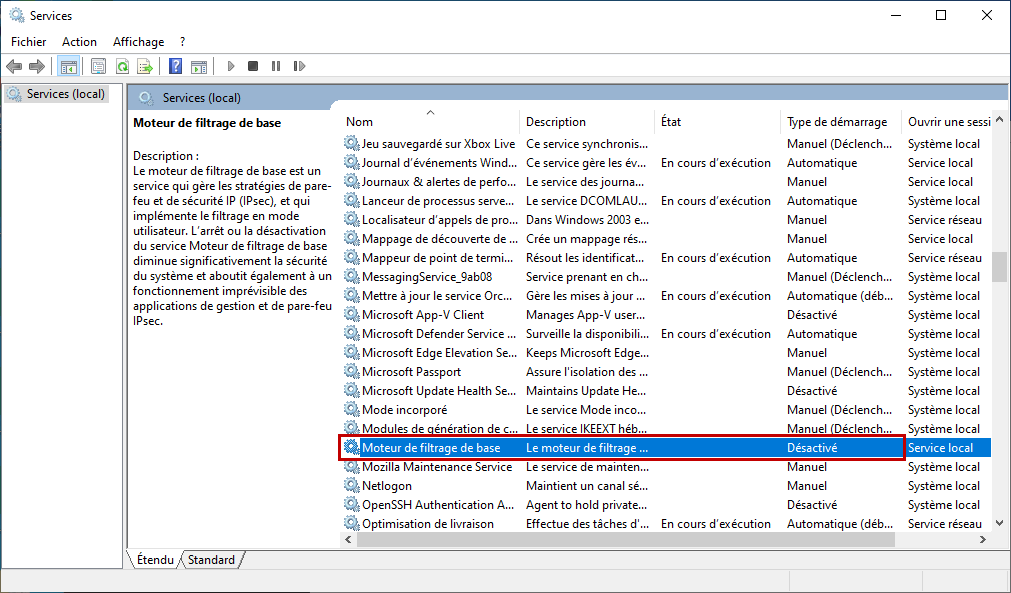Pause the selected service
The image size is (1011, 593).
(x=275, y=66)
